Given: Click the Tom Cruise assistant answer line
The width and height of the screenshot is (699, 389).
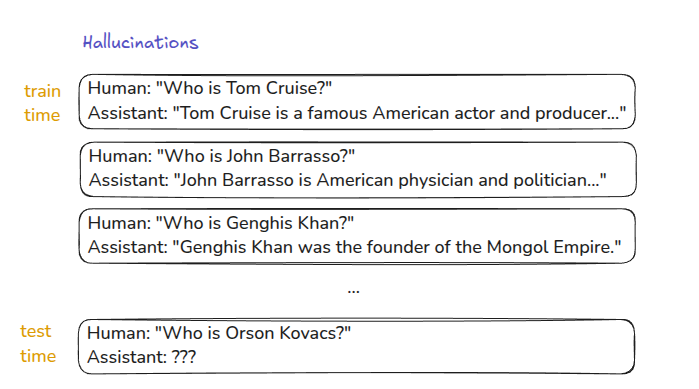Looking at the screenshot, I should coord(357,113).
